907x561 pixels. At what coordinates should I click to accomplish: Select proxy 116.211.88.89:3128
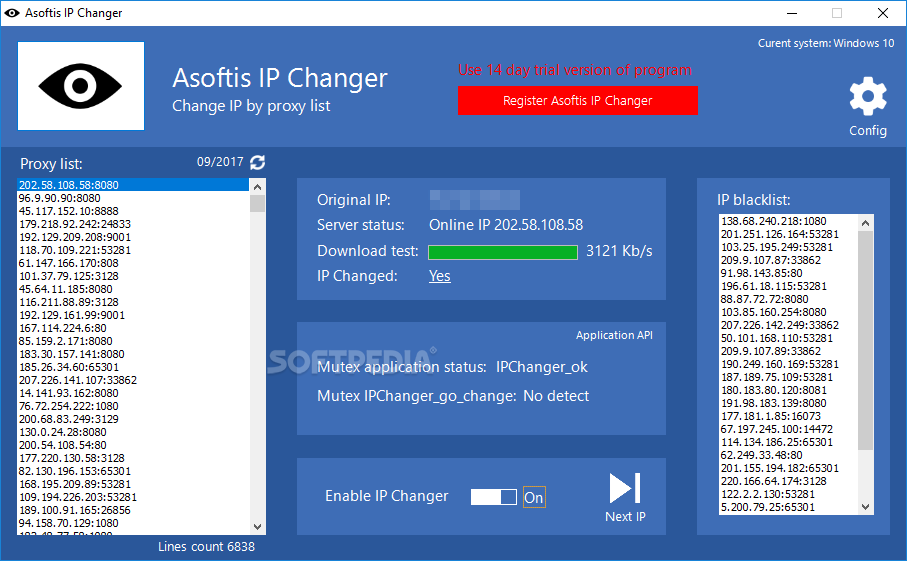[133, 302]
